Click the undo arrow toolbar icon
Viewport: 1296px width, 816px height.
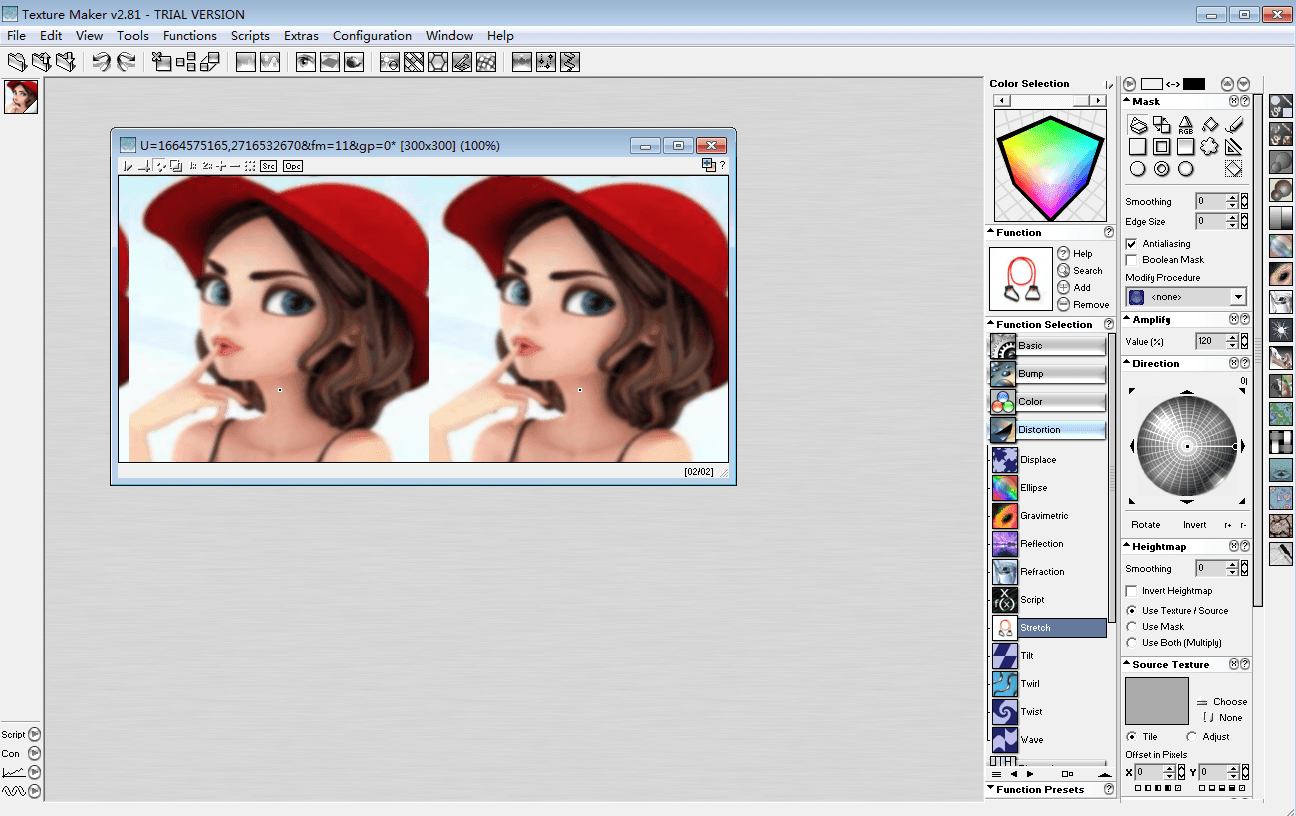(x=103, y=61)
